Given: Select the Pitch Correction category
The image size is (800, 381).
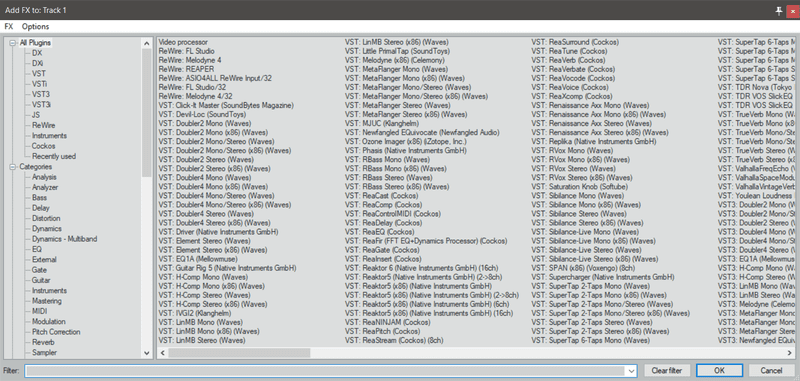Looking at the screenshot, I should coord(56,332).
